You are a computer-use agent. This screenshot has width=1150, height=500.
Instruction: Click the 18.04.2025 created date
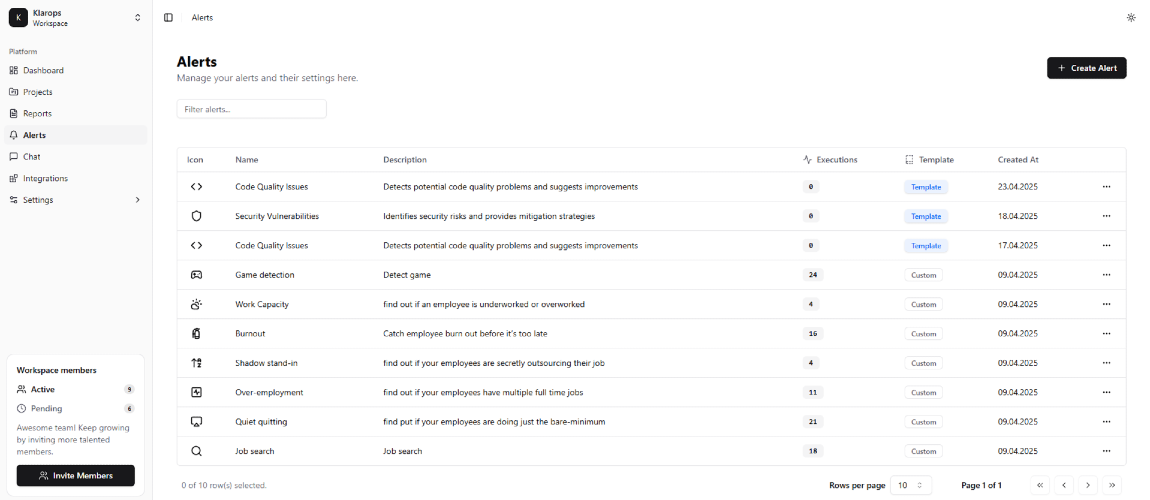(x=1018, y=216)
